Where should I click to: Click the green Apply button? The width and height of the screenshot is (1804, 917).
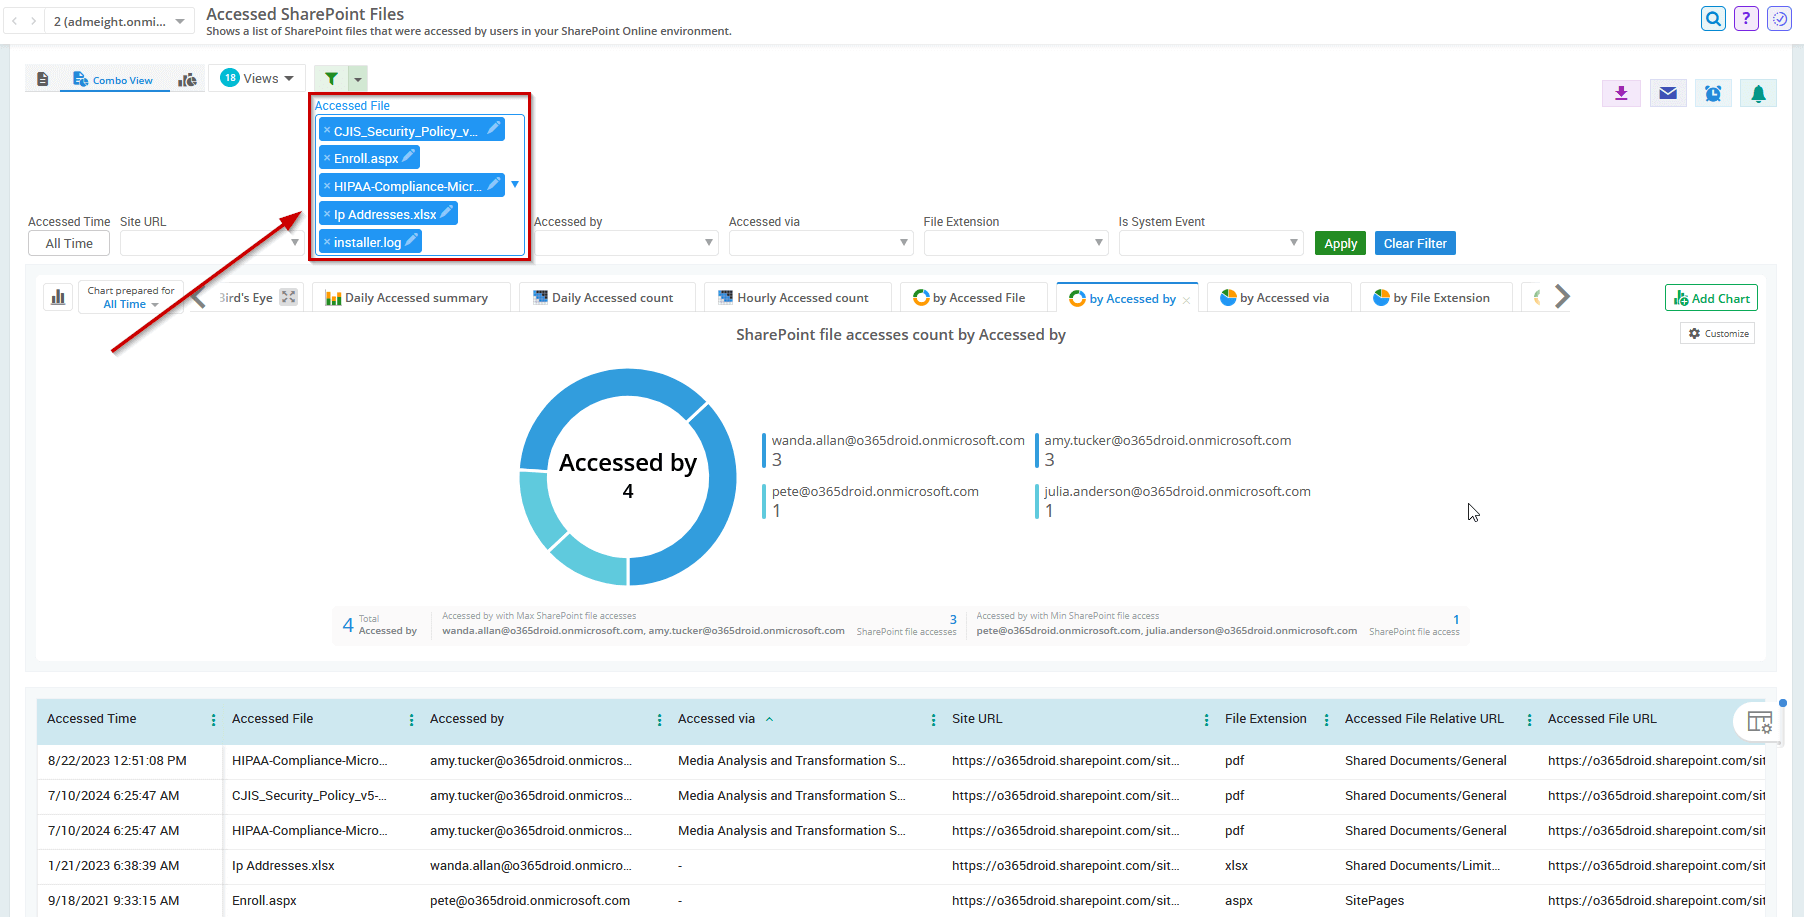1340,243
